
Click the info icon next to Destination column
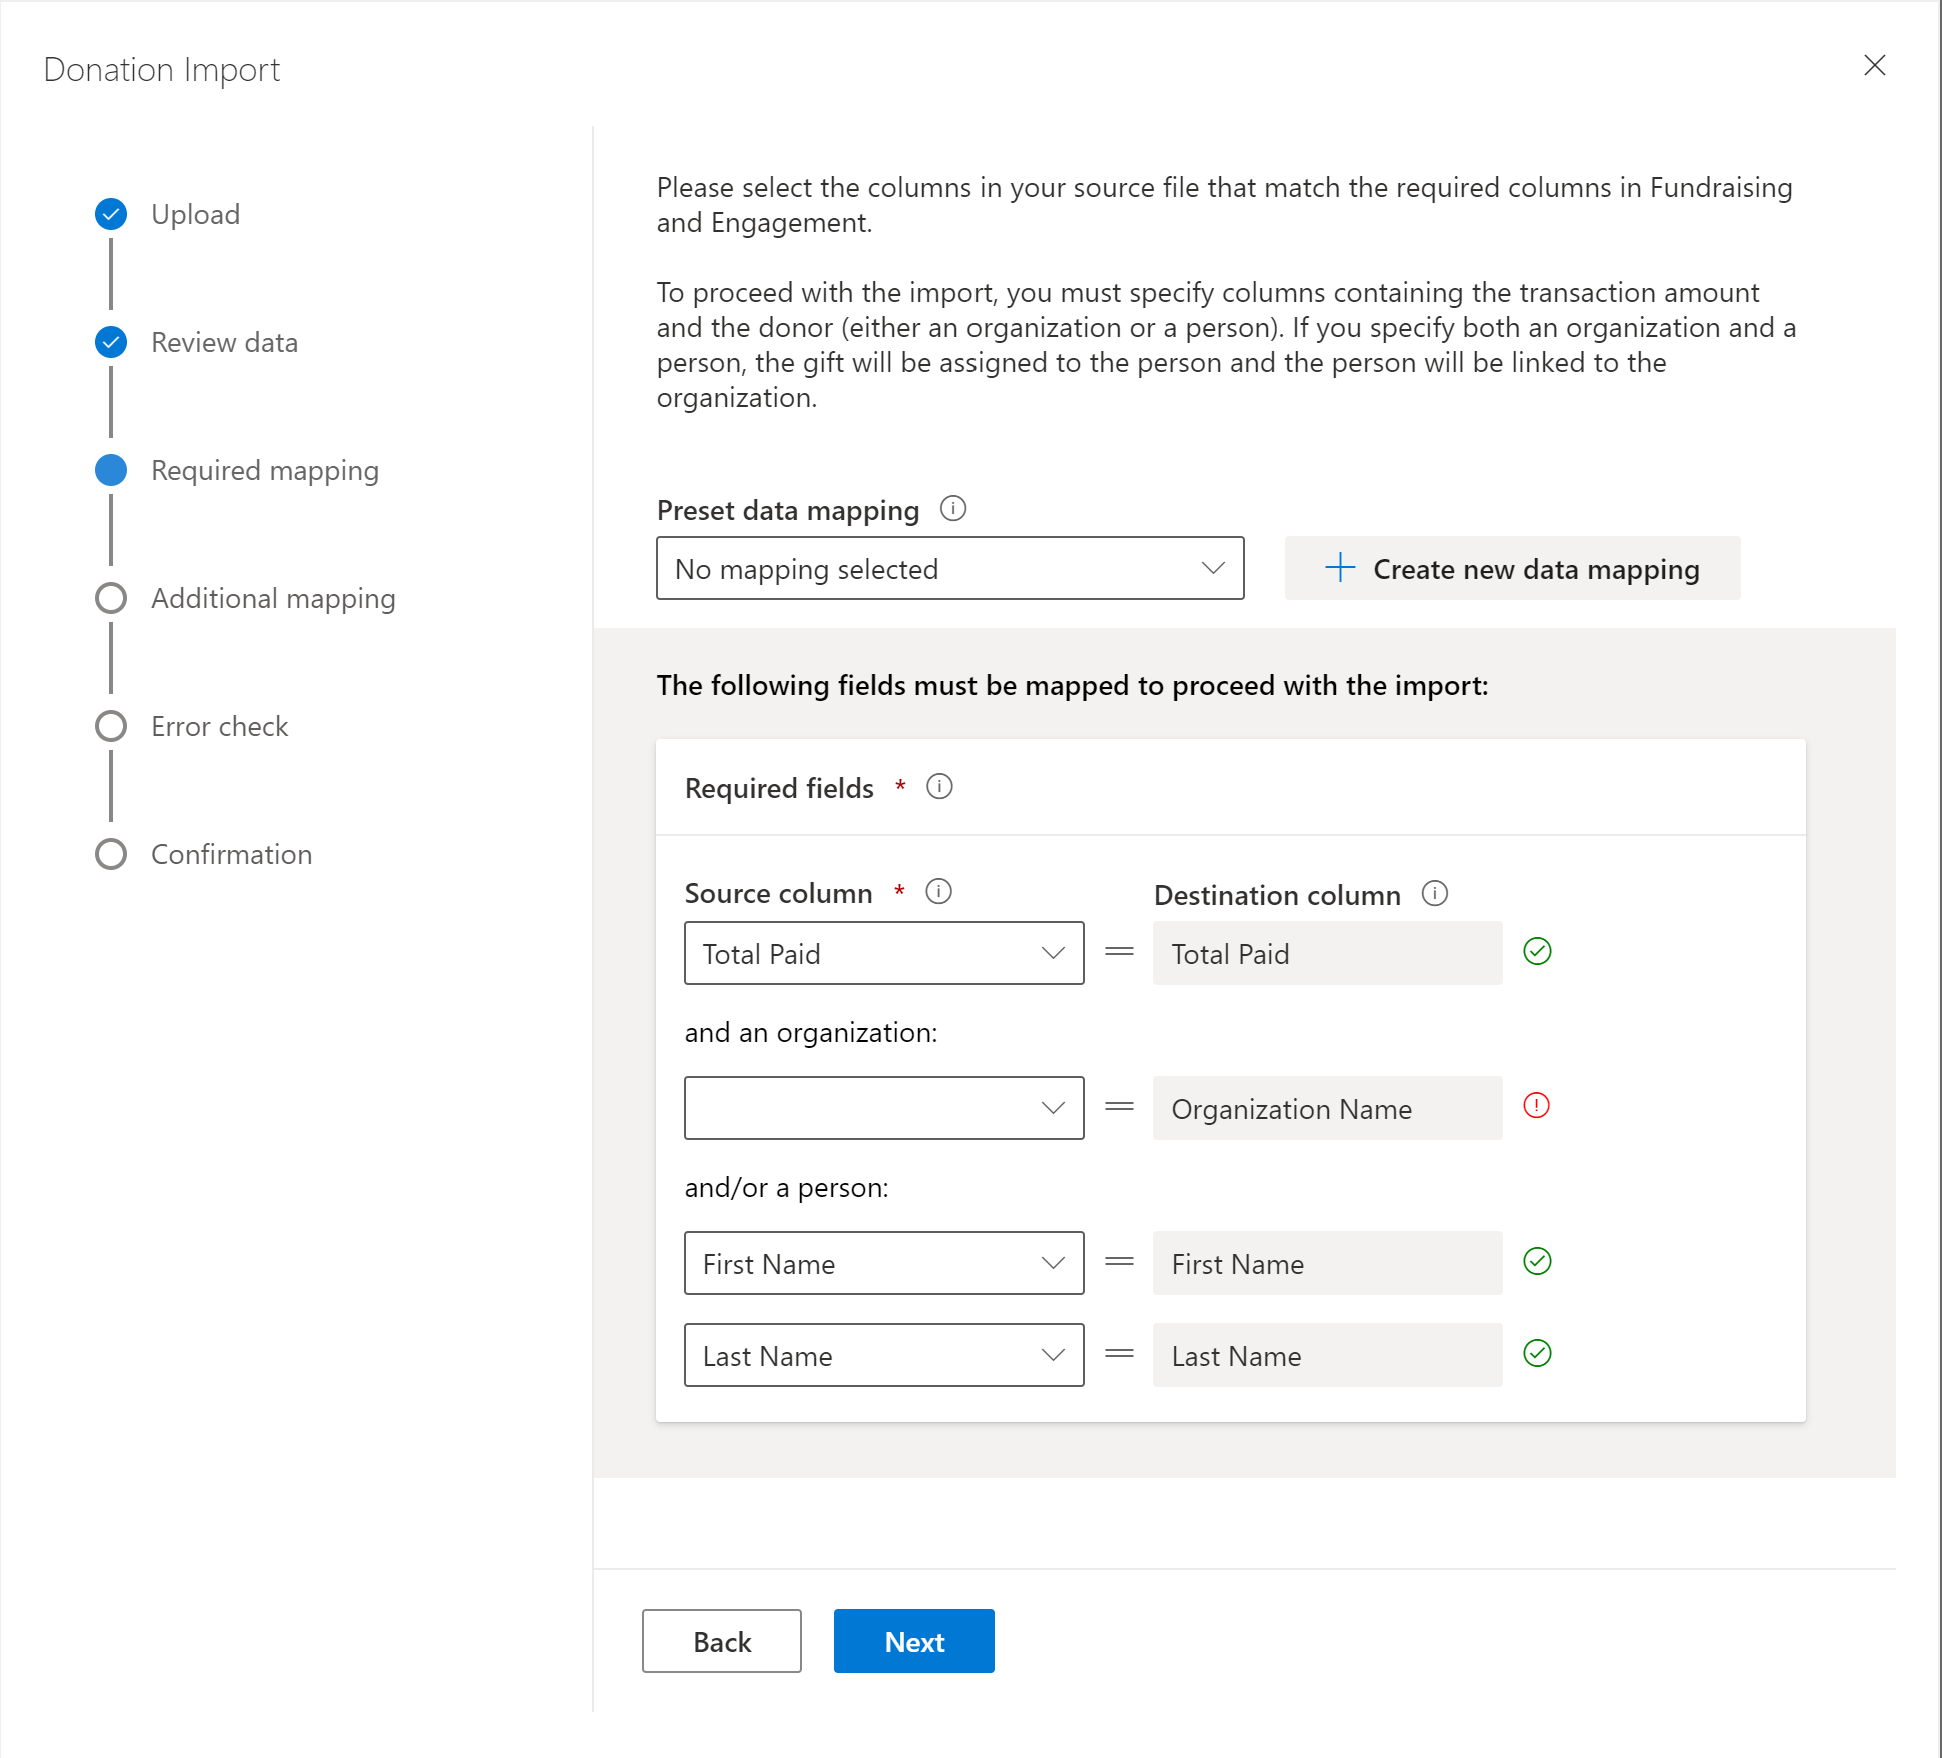[x=1438, y=893]
